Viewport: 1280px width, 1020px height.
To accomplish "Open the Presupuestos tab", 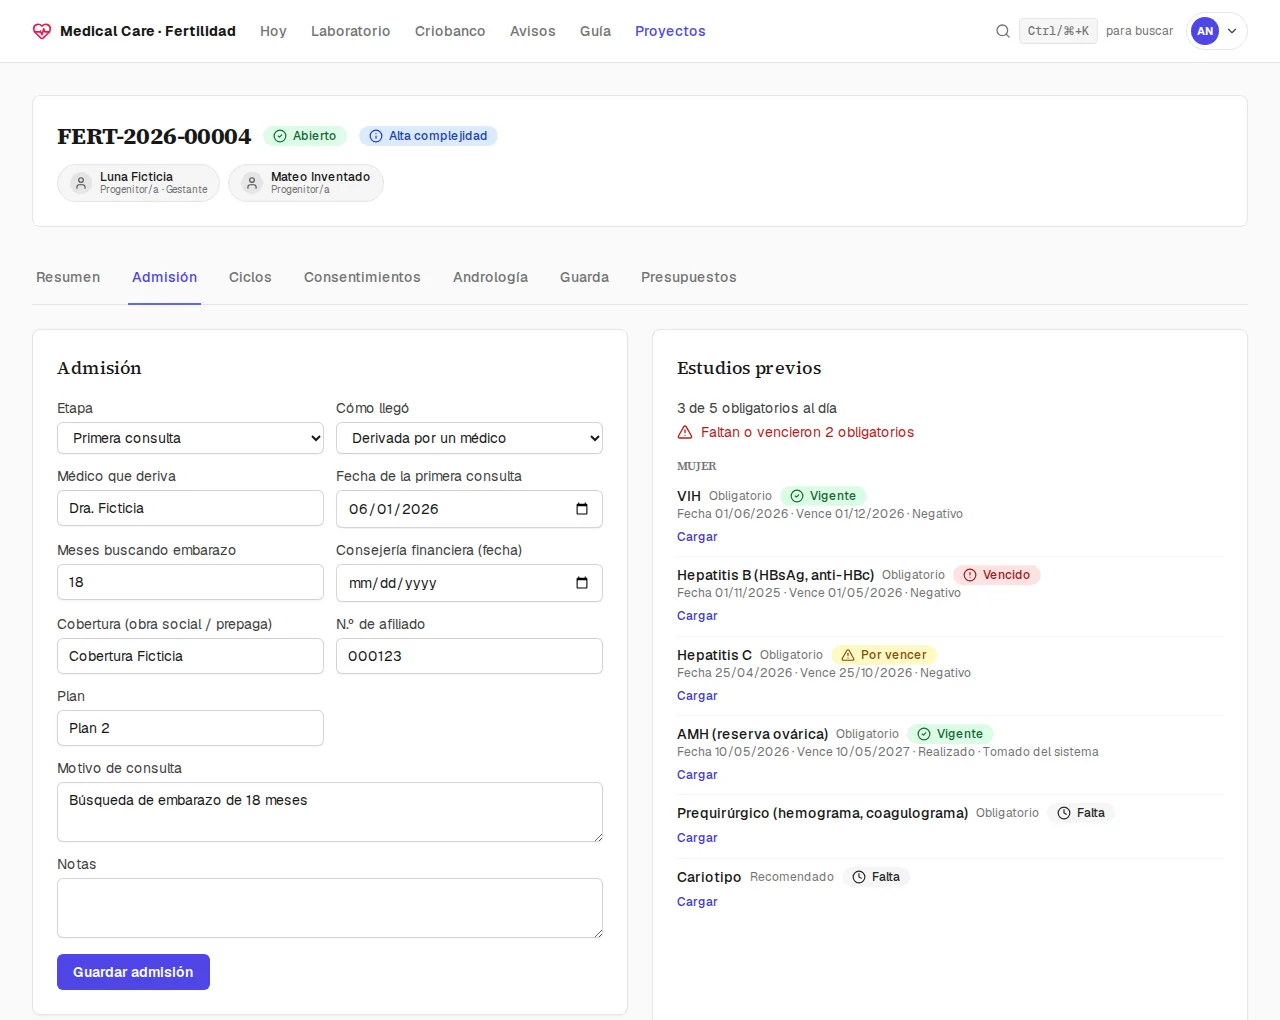I will click(x=689, y=277).
